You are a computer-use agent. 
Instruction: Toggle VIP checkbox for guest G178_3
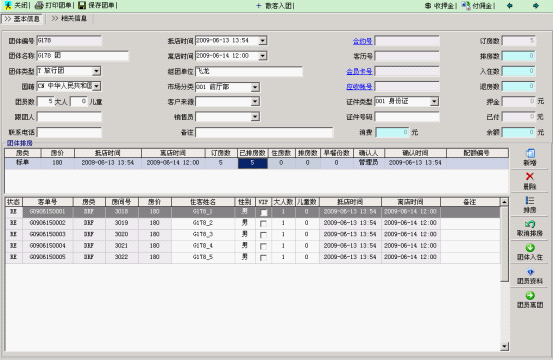[263, 235]
